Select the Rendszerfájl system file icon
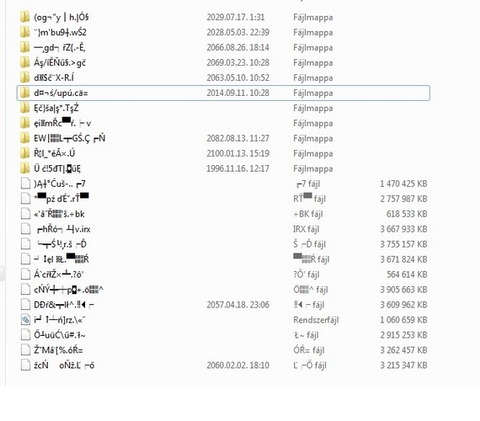Image resolution: width=480 pixels, height=421 pixels. pos(25,320)
